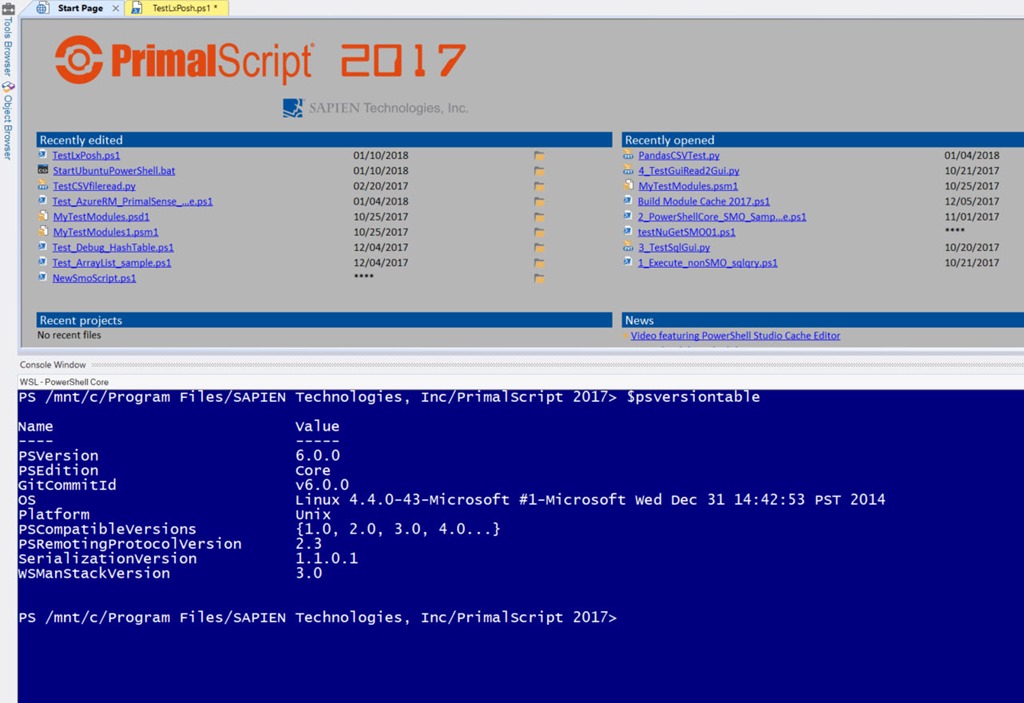The width and height of the screenshot is (1024, 703).
Task: Click the "1.1.0.1" SerializationVersion value
Action: pyautogui.click(x=327, y=559)
